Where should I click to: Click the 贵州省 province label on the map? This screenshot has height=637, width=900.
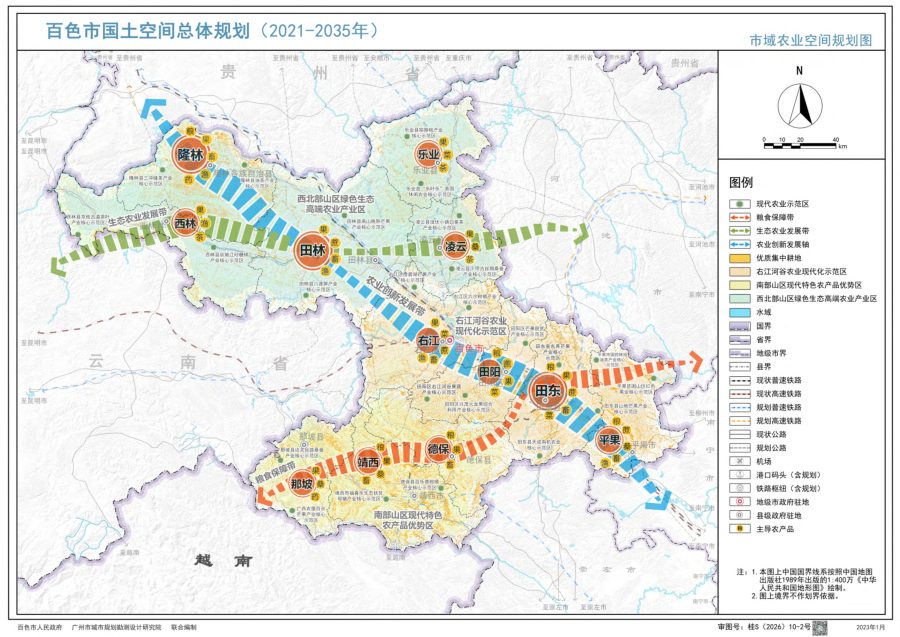pyautogui.click(x=321, y=72)
